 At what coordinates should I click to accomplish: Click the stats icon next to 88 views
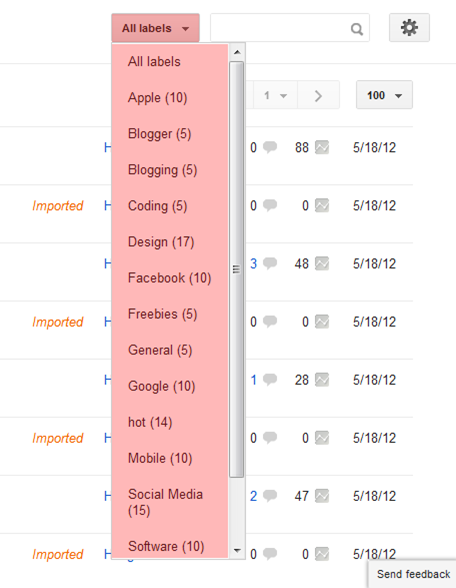click(322, 147)
